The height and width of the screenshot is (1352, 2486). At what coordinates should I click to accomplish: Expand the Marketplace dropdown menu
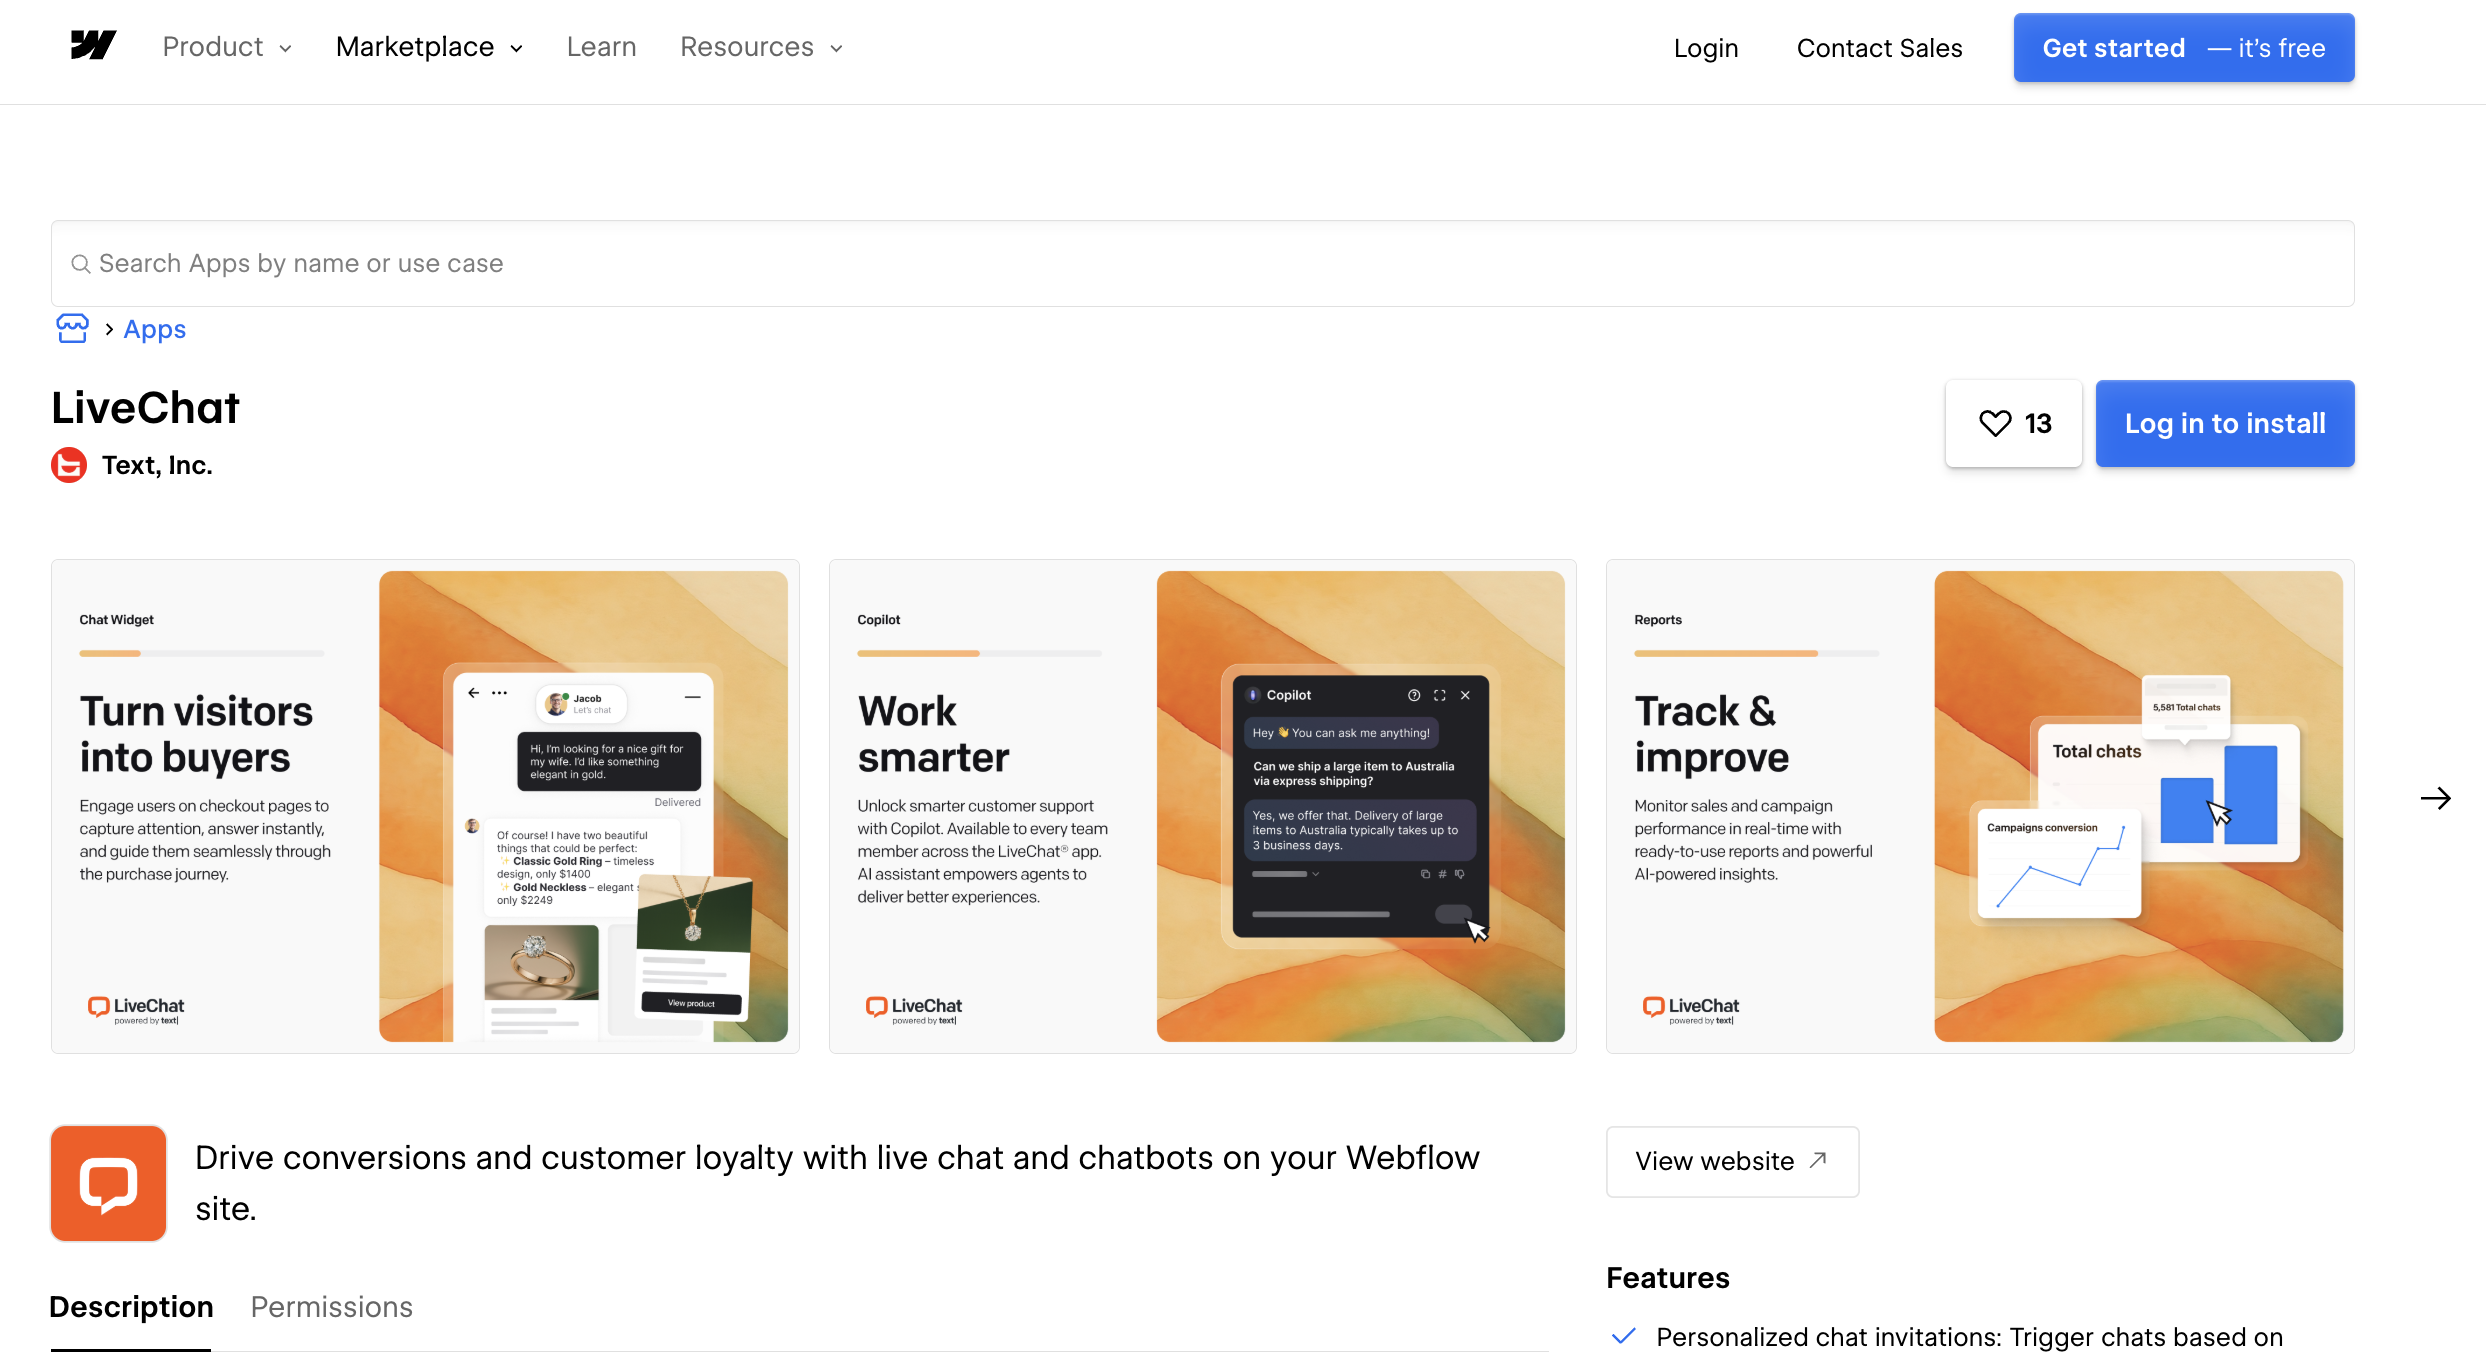(429, 47)
